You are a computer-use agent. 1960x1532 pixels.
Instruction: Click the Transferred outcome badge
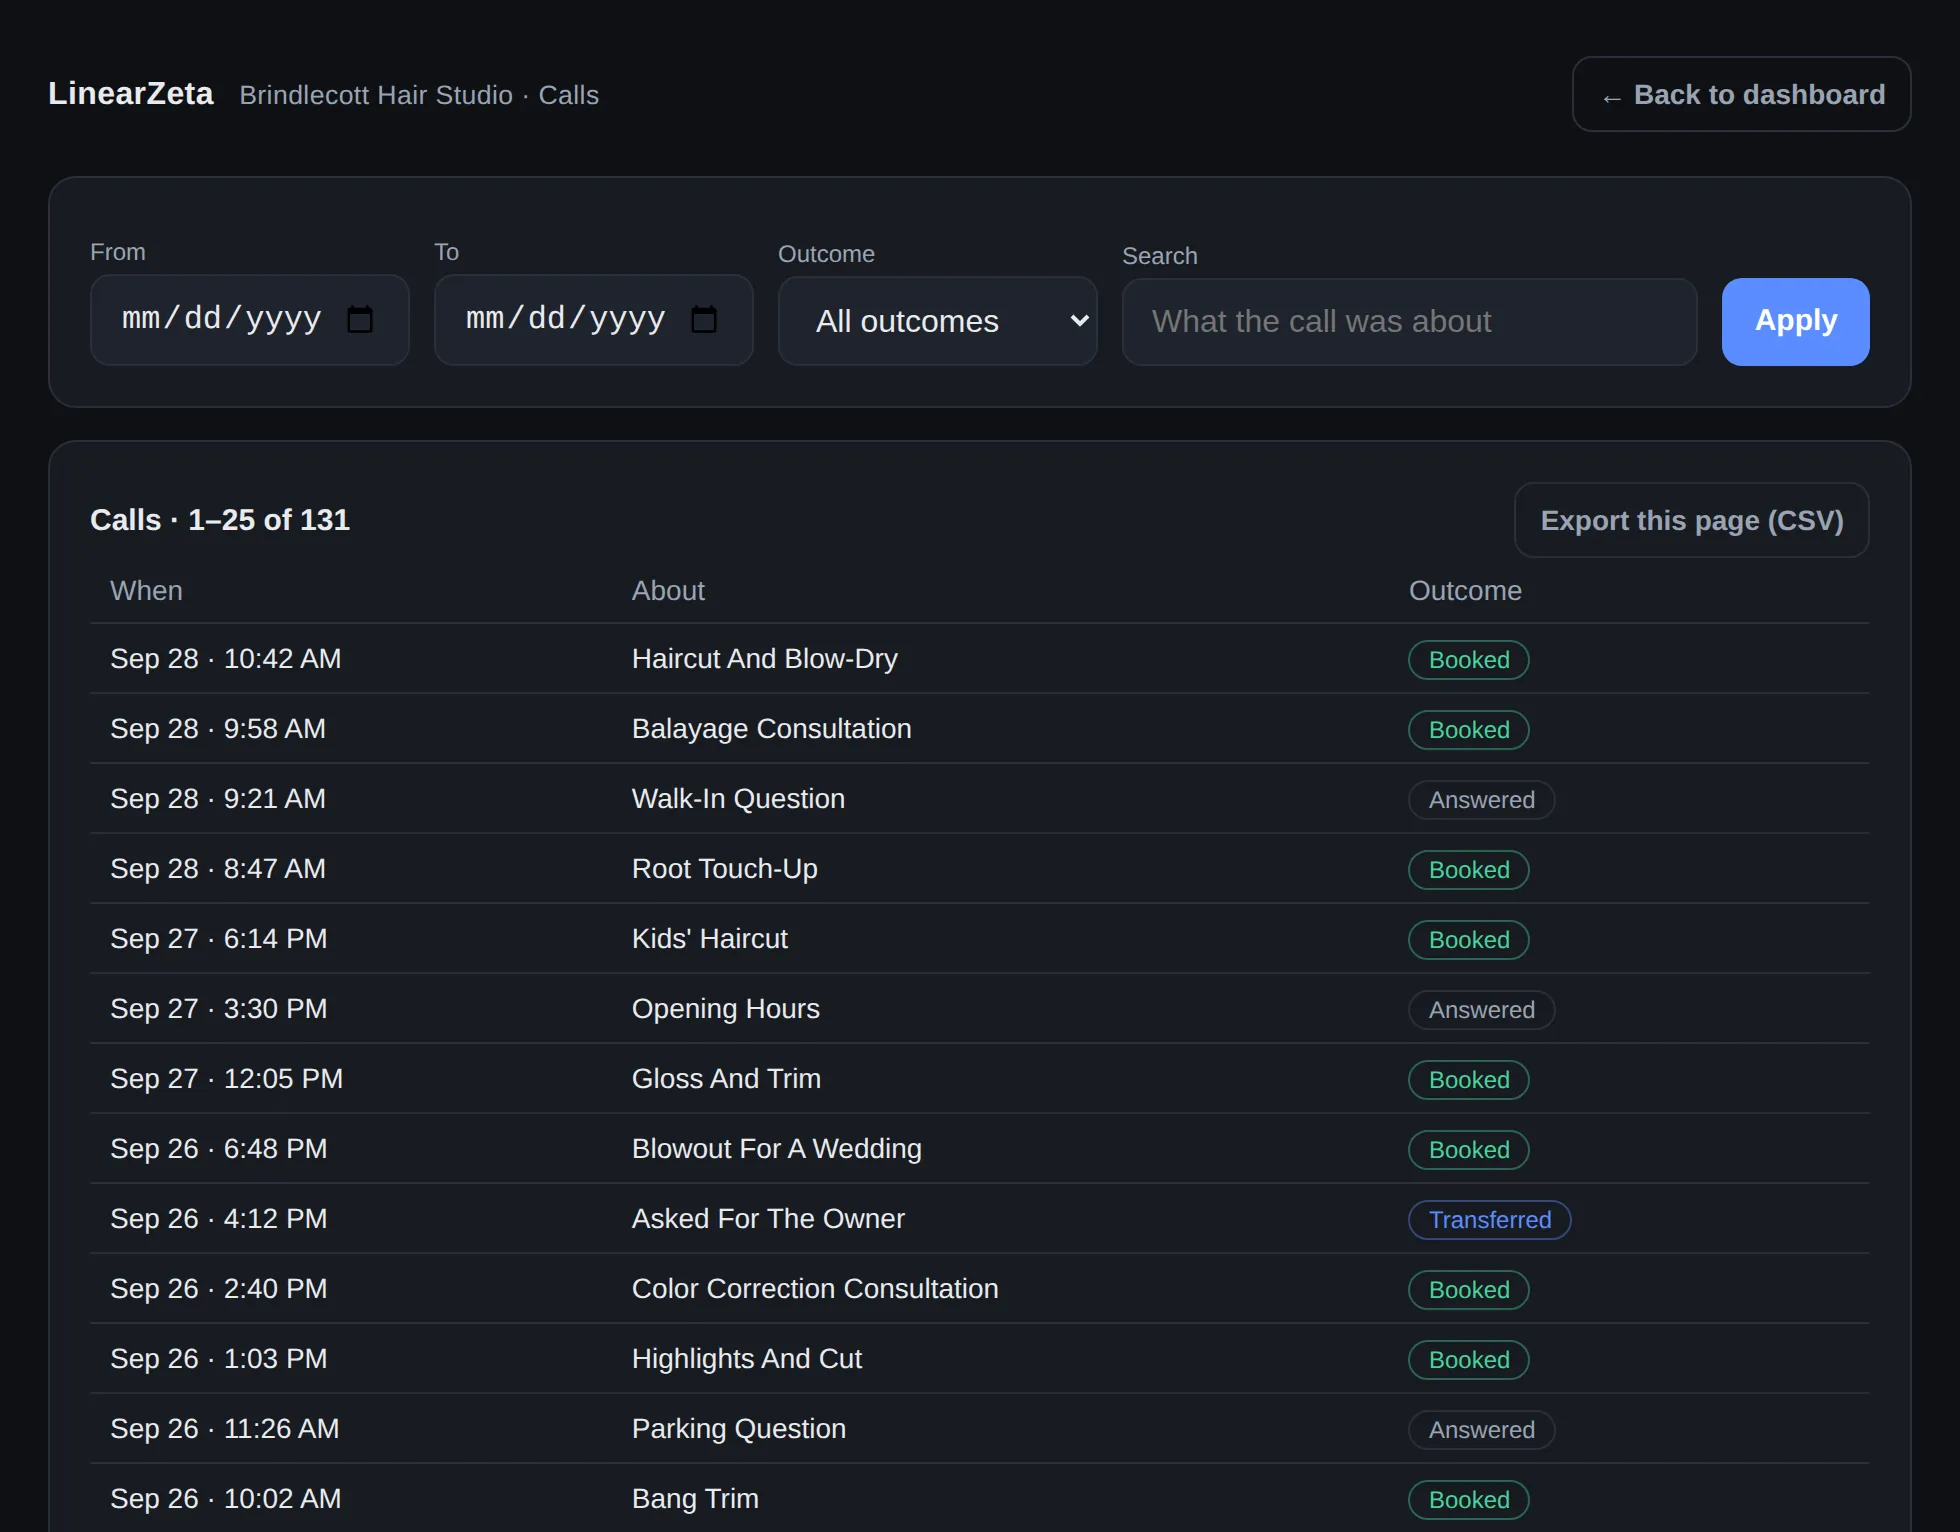click(1489, 1220)
